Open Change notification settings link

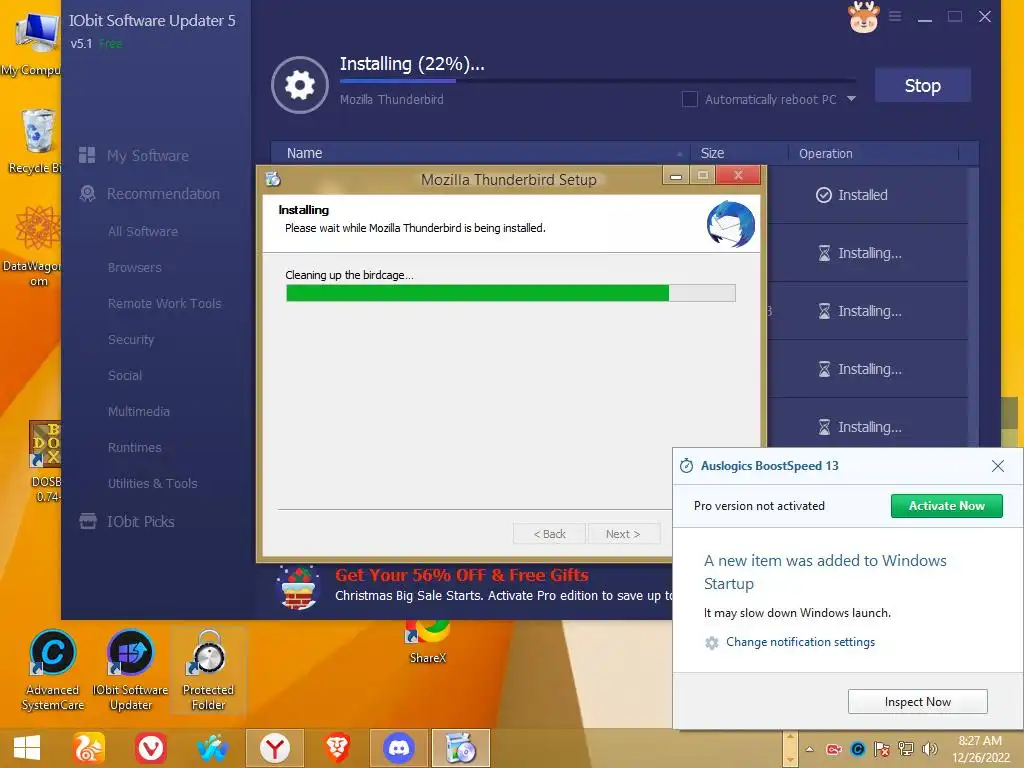[x=800, y=642]
